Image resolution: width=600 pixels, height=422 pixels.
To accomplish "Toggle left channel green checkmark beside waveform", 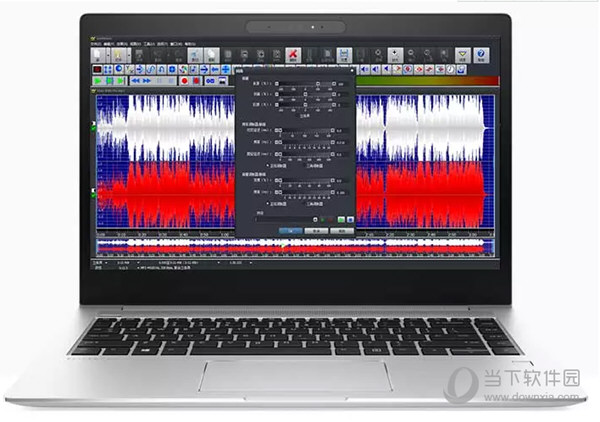I will tap(94, 128).
